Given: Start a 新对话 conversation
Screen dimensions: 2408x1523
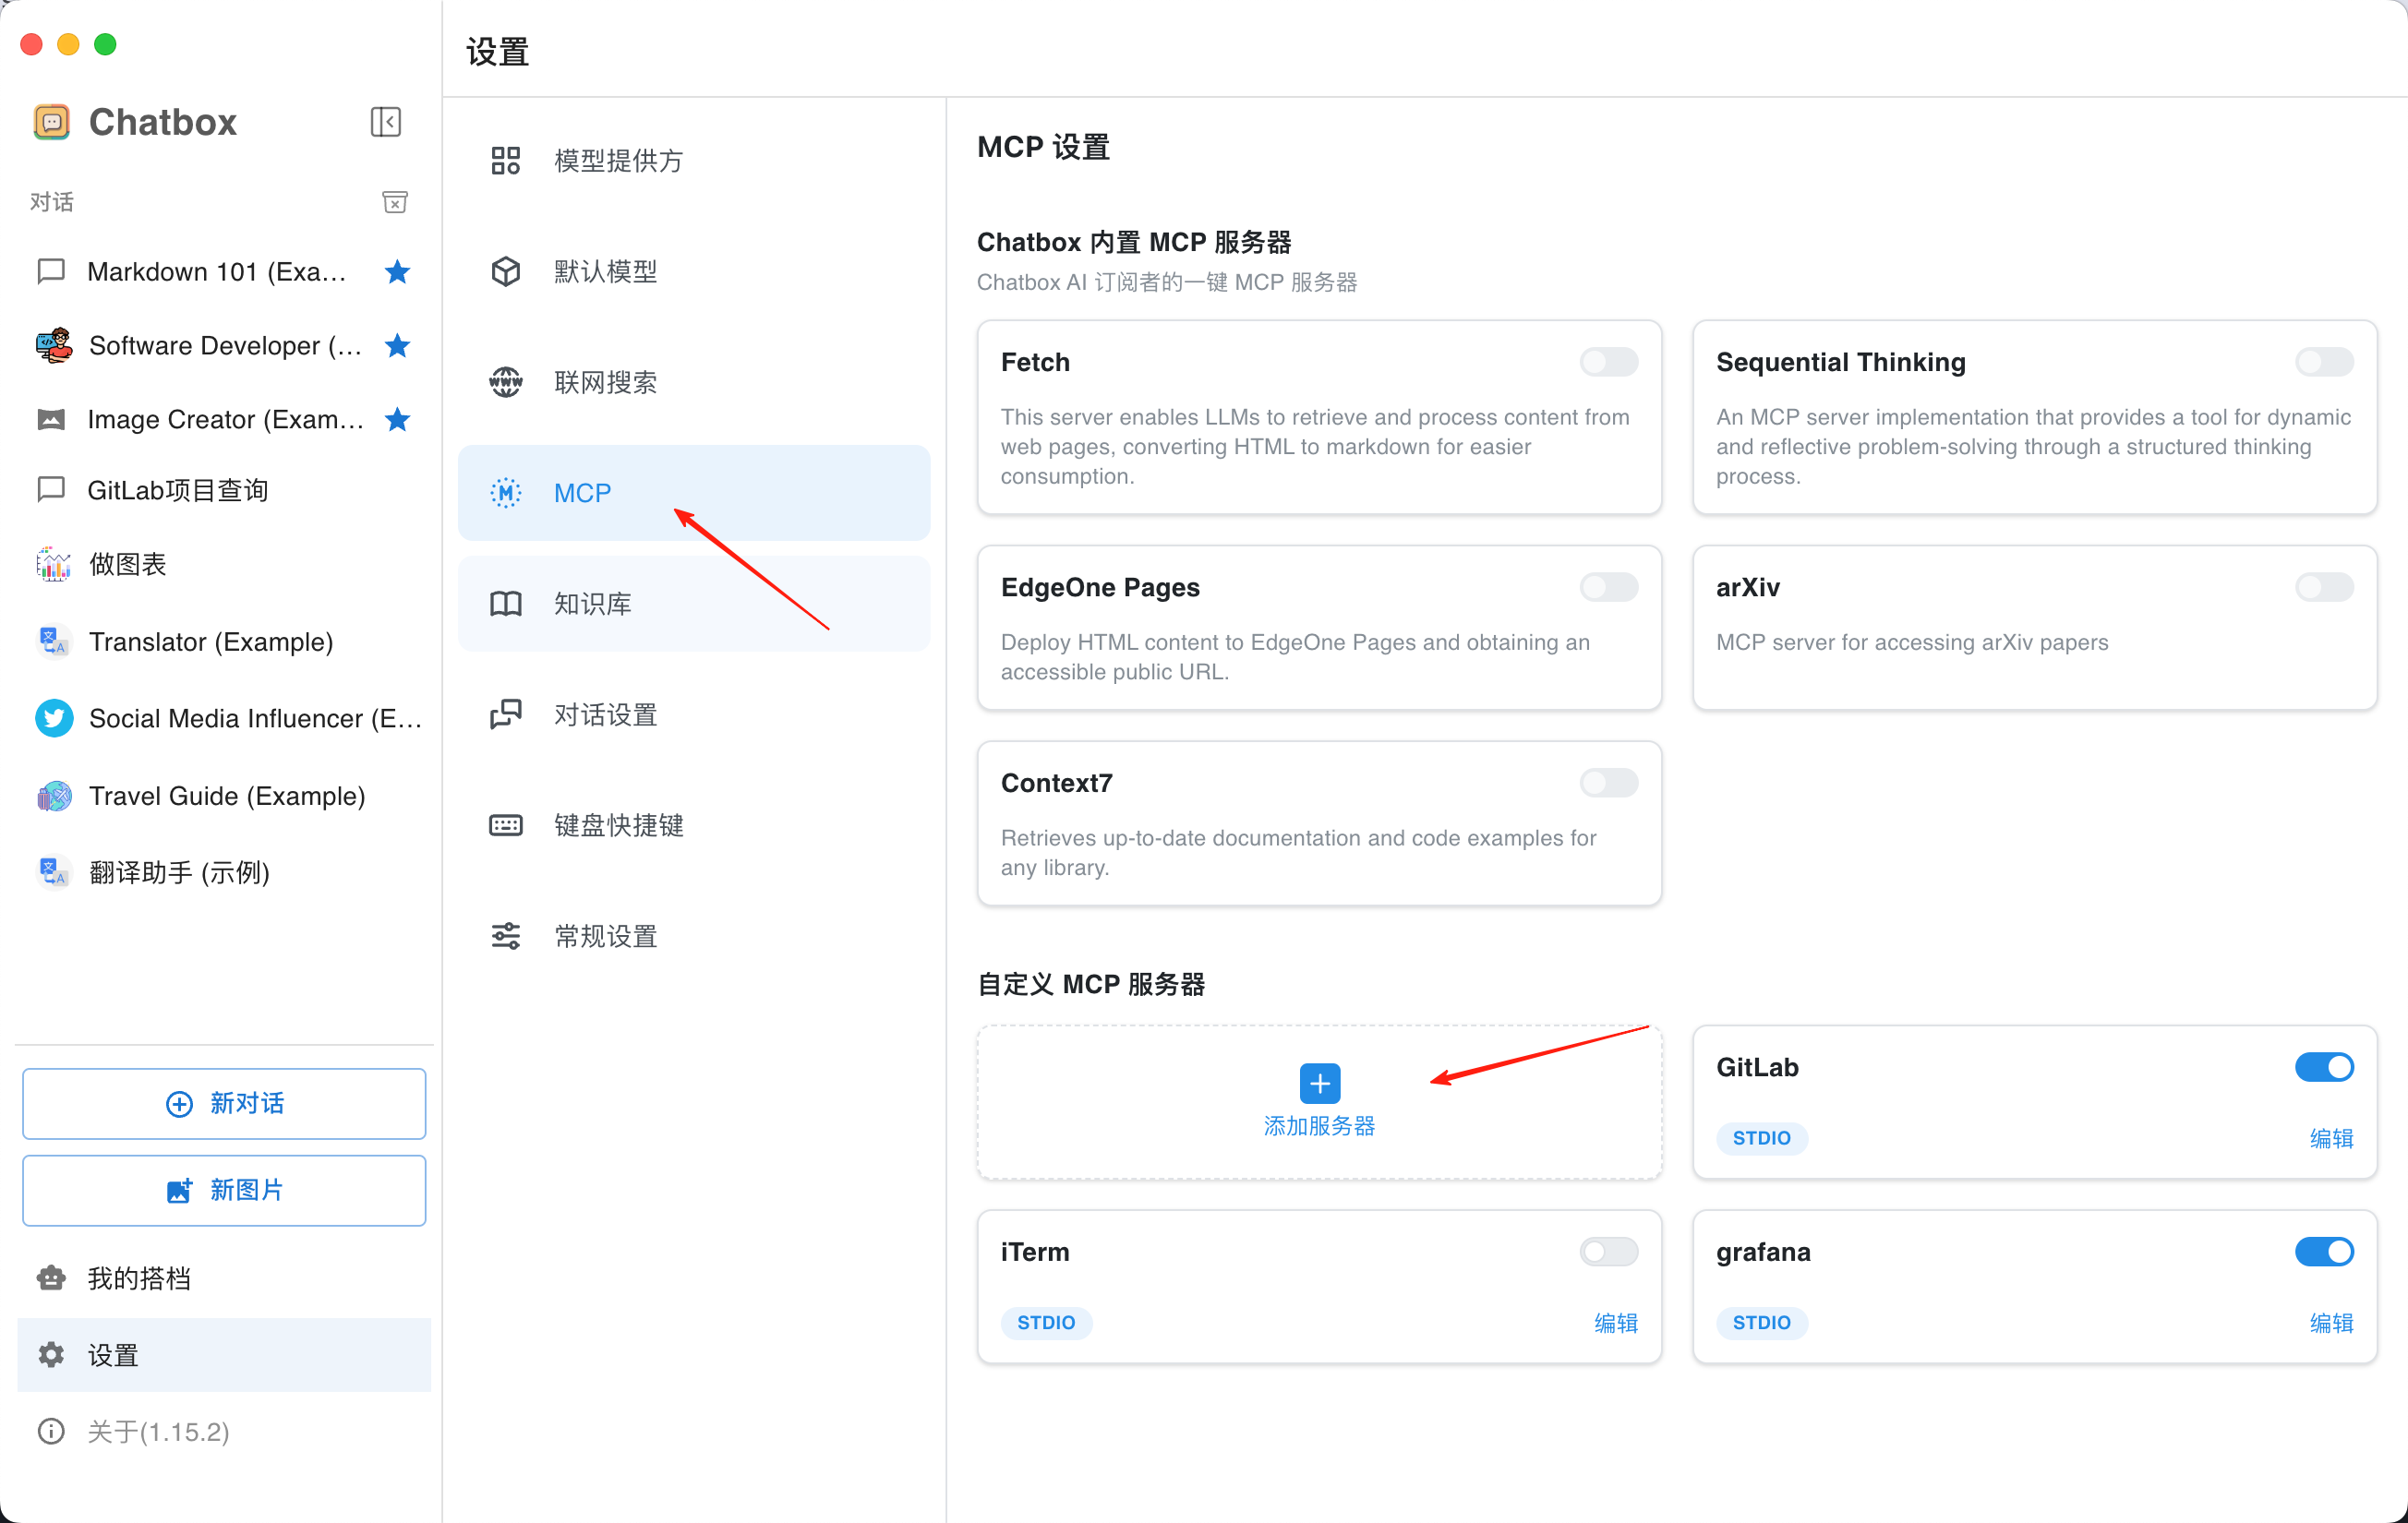Looking at the screenshot, I should (224, 1103).
